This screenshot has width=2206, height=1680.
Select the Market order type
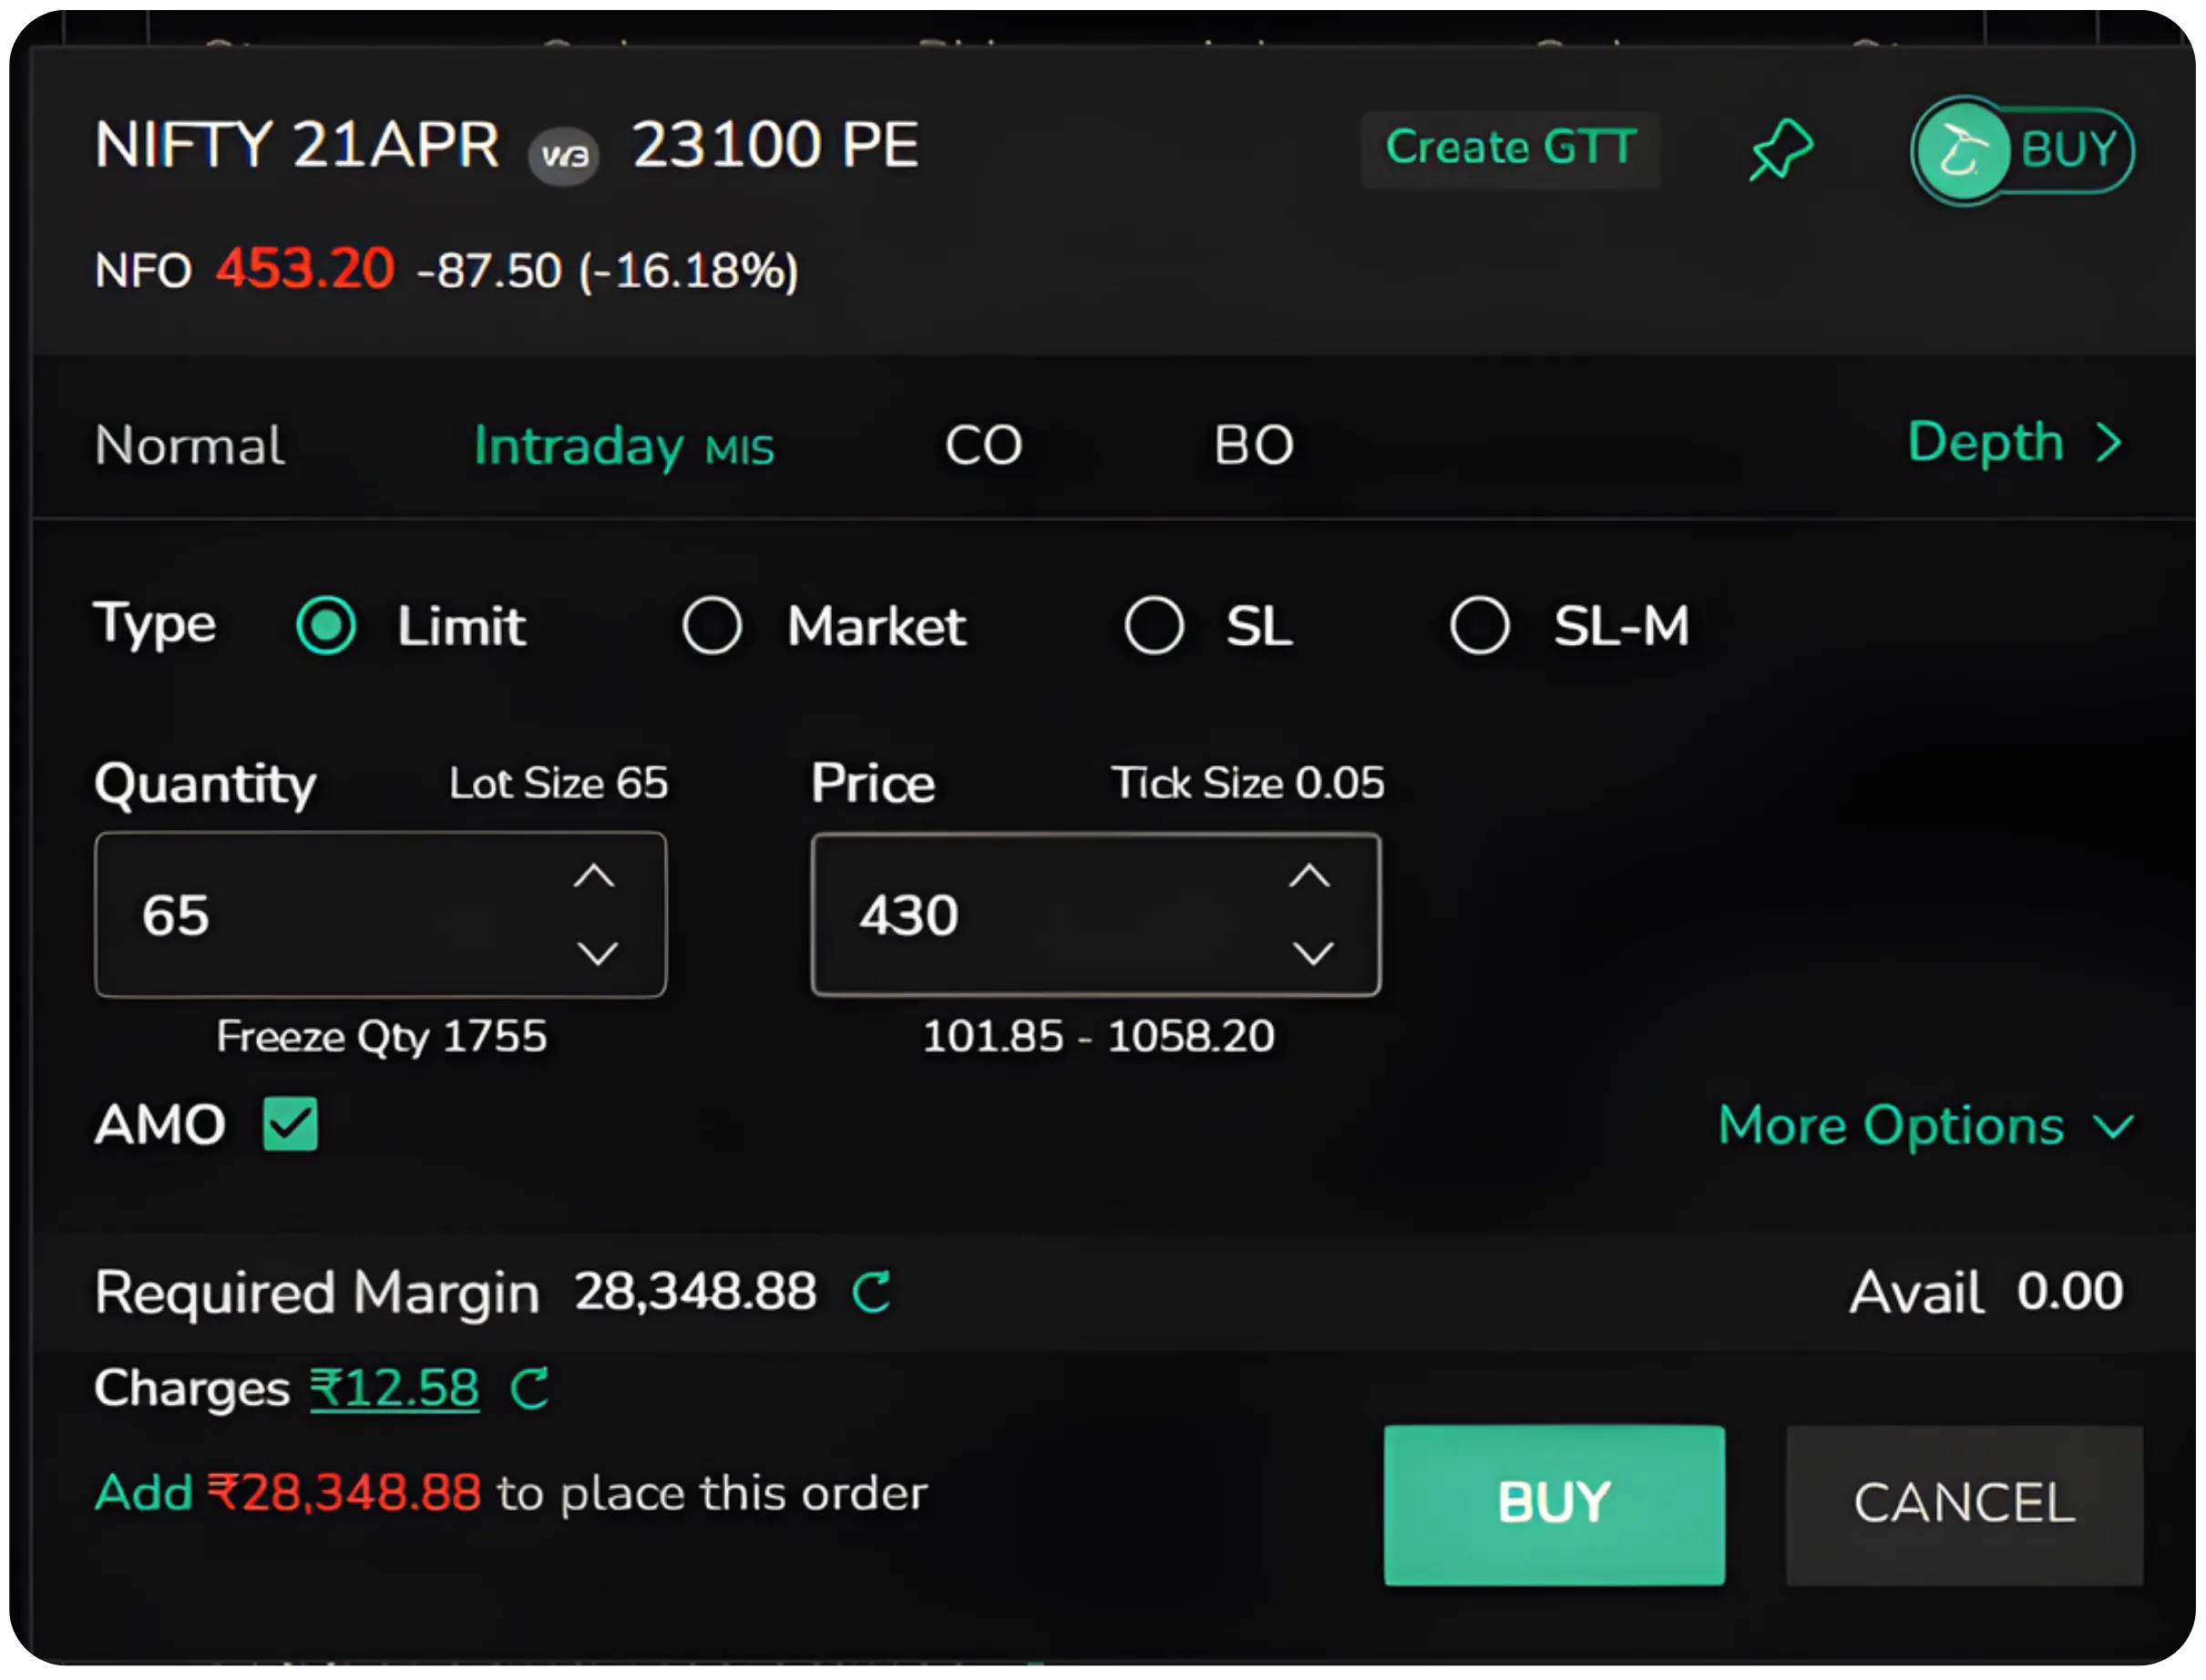click(712, 625)
